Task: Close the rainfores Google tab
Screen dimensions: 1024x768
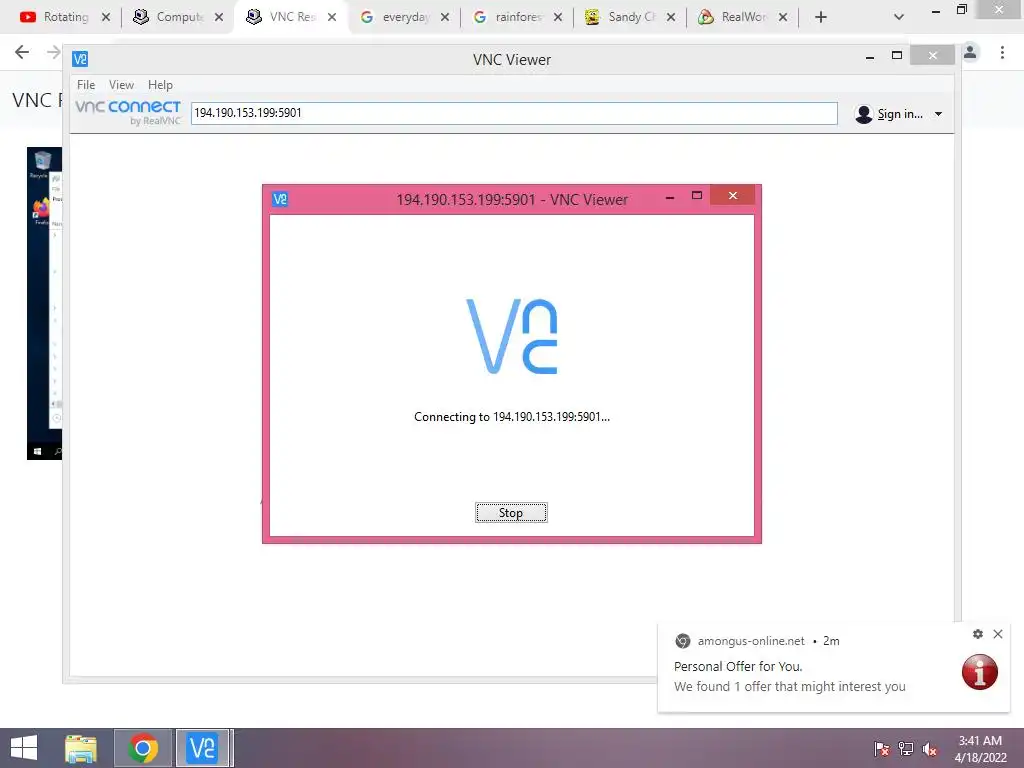Action: (558, 17)
